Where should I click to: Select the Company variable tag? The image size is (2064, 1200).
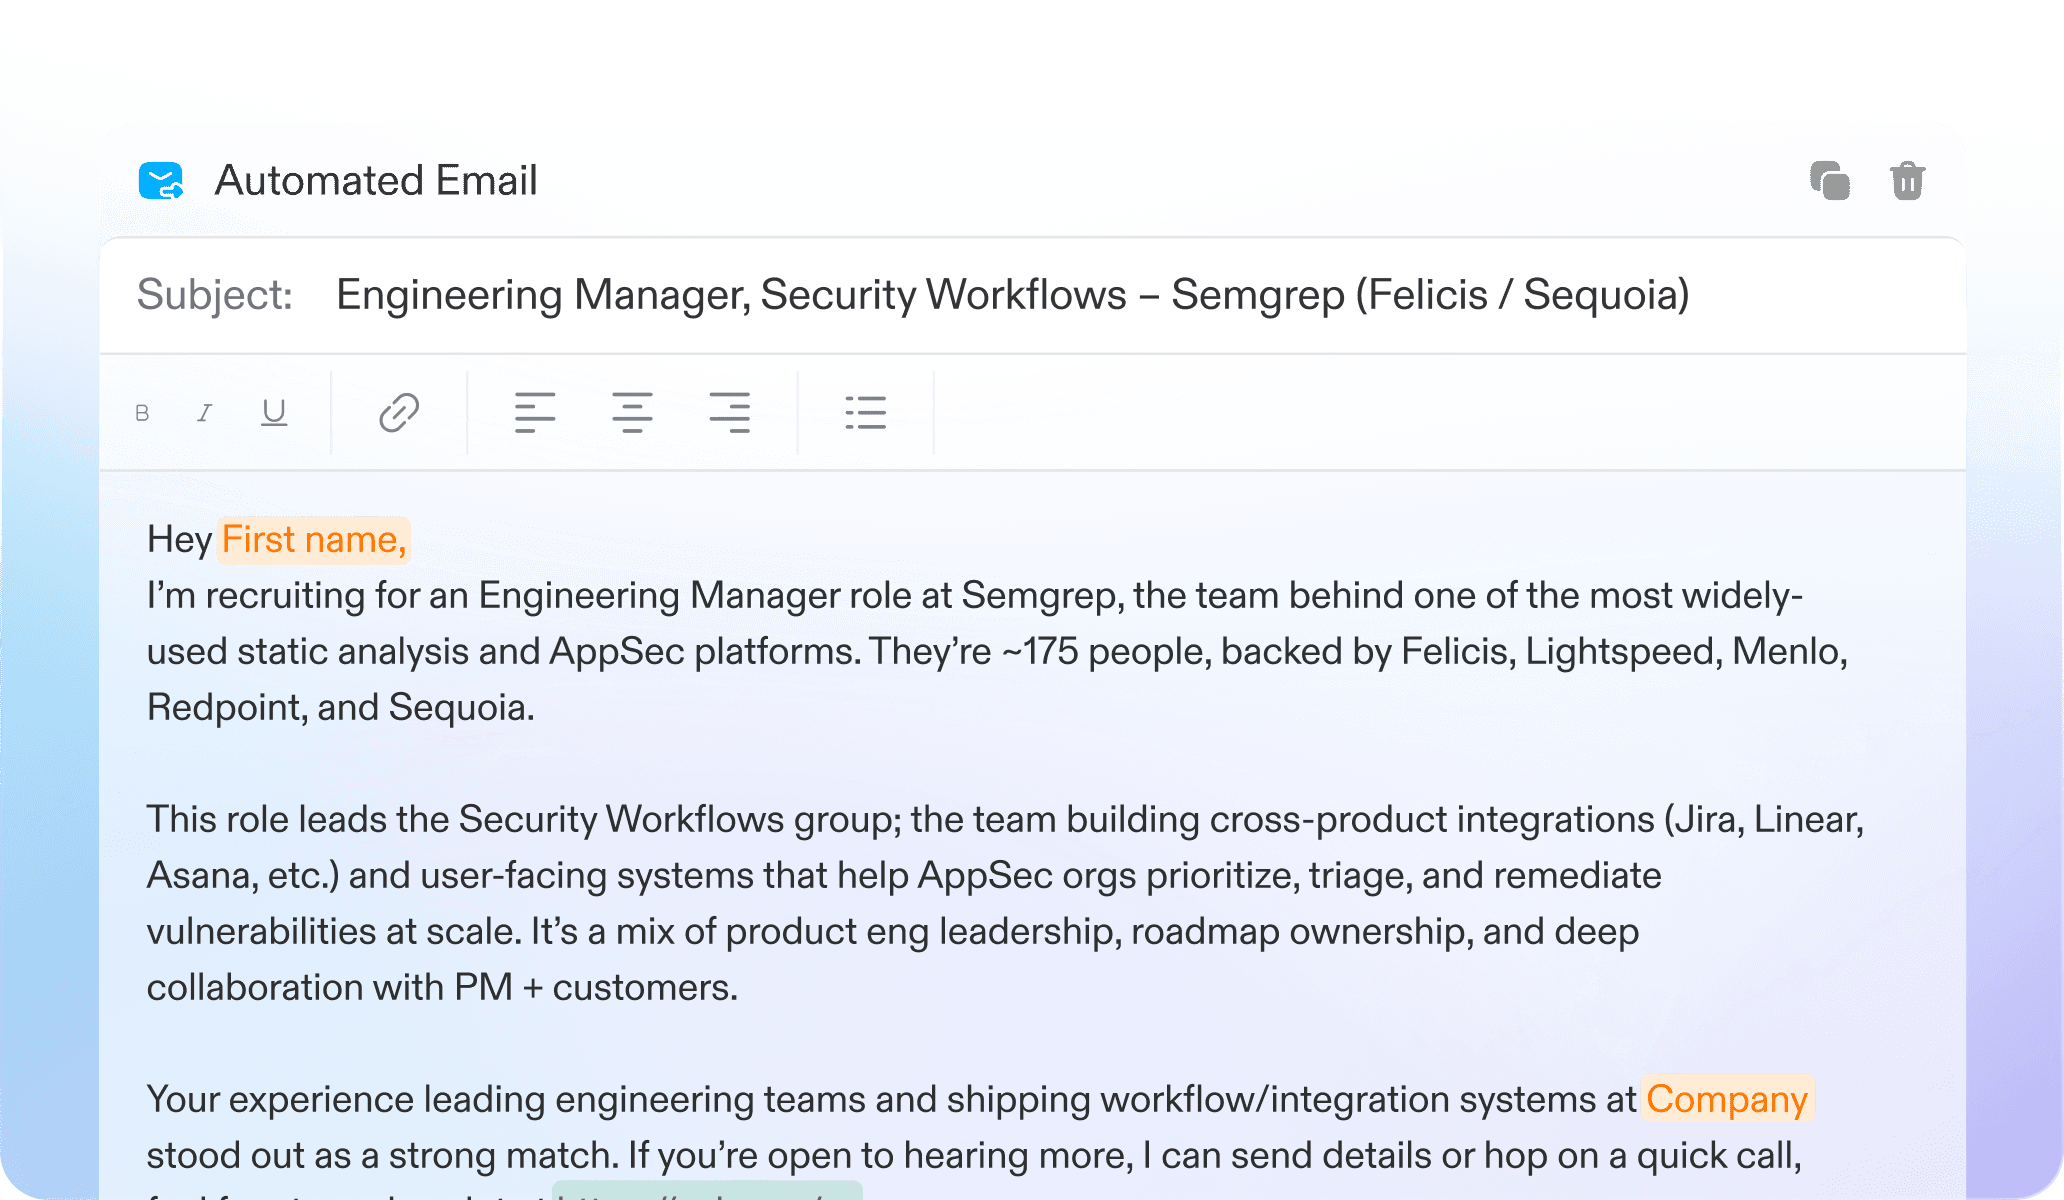pyautogui.click(x=1726, y=1099)
